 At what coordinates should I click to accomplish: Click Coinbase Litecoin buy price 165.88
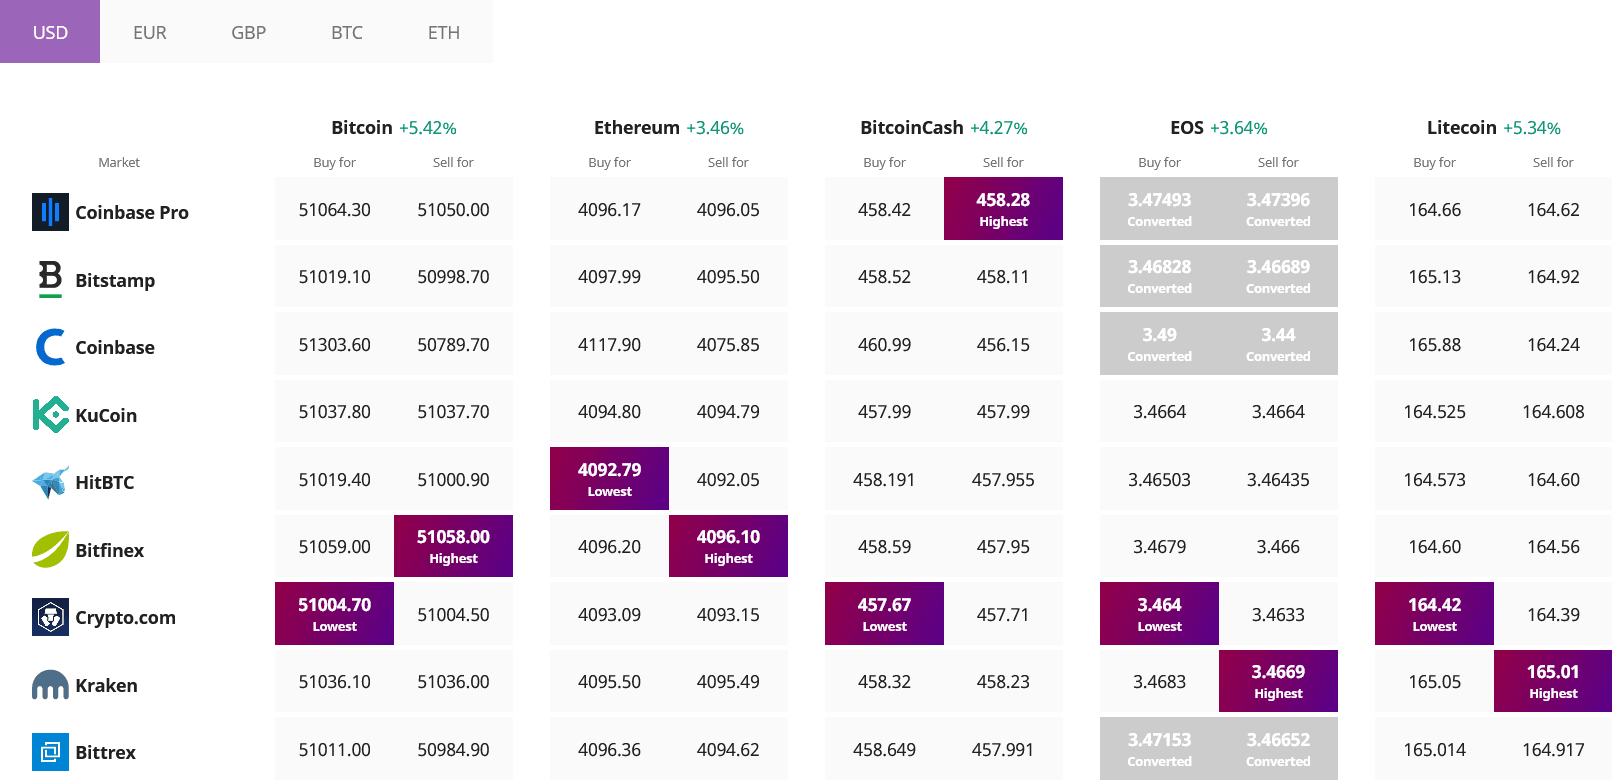[x=1434, y=344]
